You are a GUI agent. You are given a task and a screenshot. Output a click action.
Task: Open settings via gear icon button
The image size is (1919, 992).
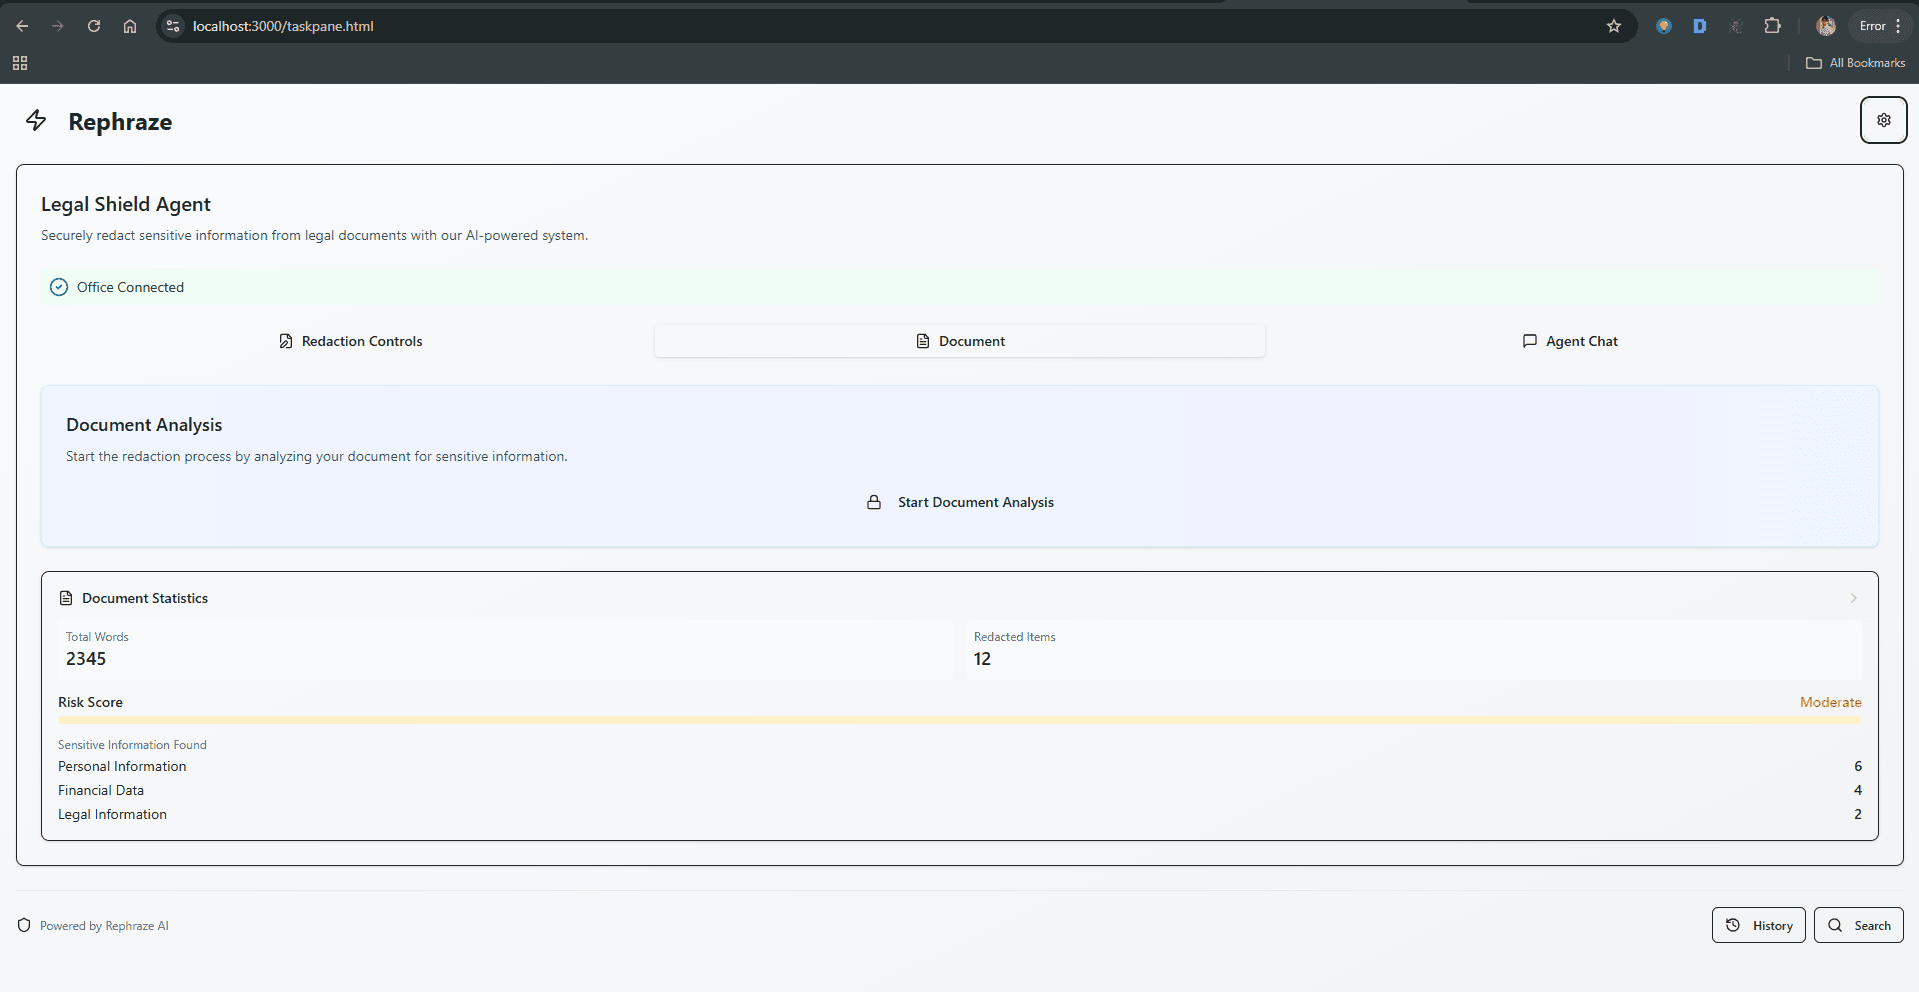1883,120
